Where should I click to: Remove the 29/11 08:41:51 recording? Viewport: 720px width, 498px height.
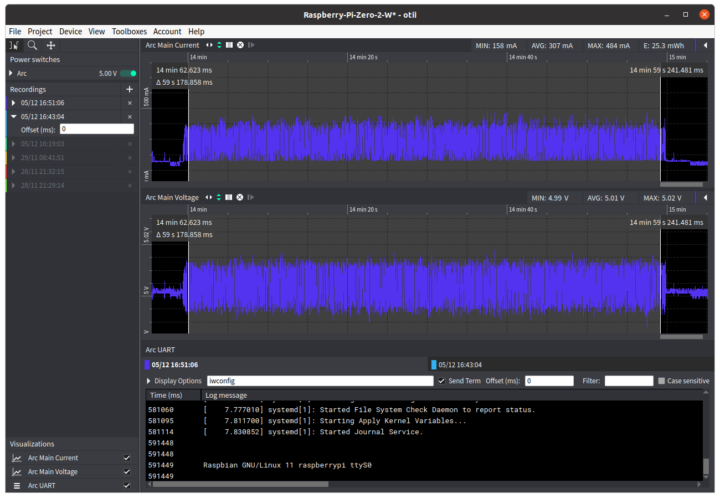tap(129, 157)
